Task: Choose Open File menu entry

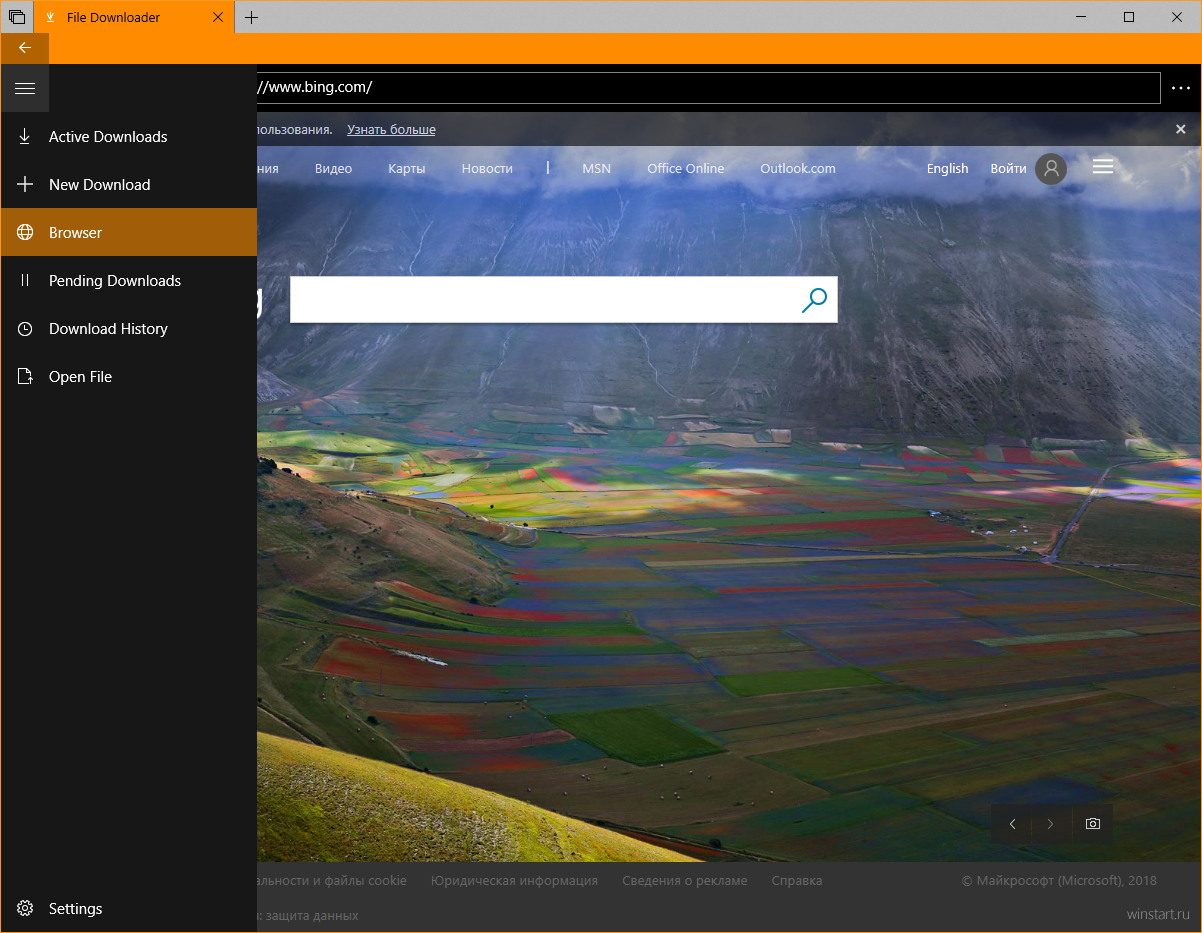Action: (129, 377)
